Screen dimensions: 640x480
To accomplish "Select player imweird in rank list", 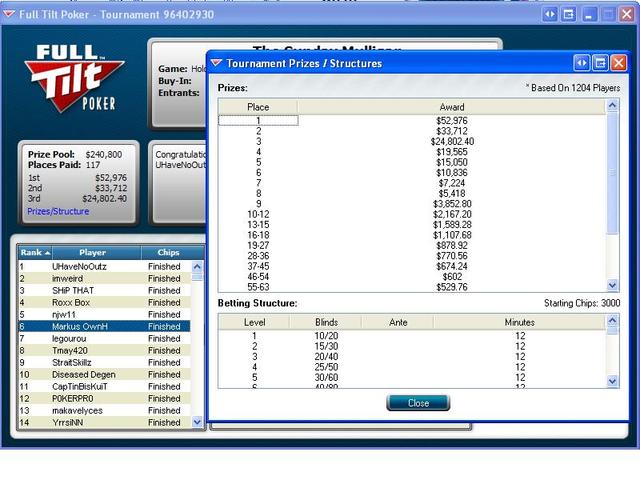I will [104, 278].
